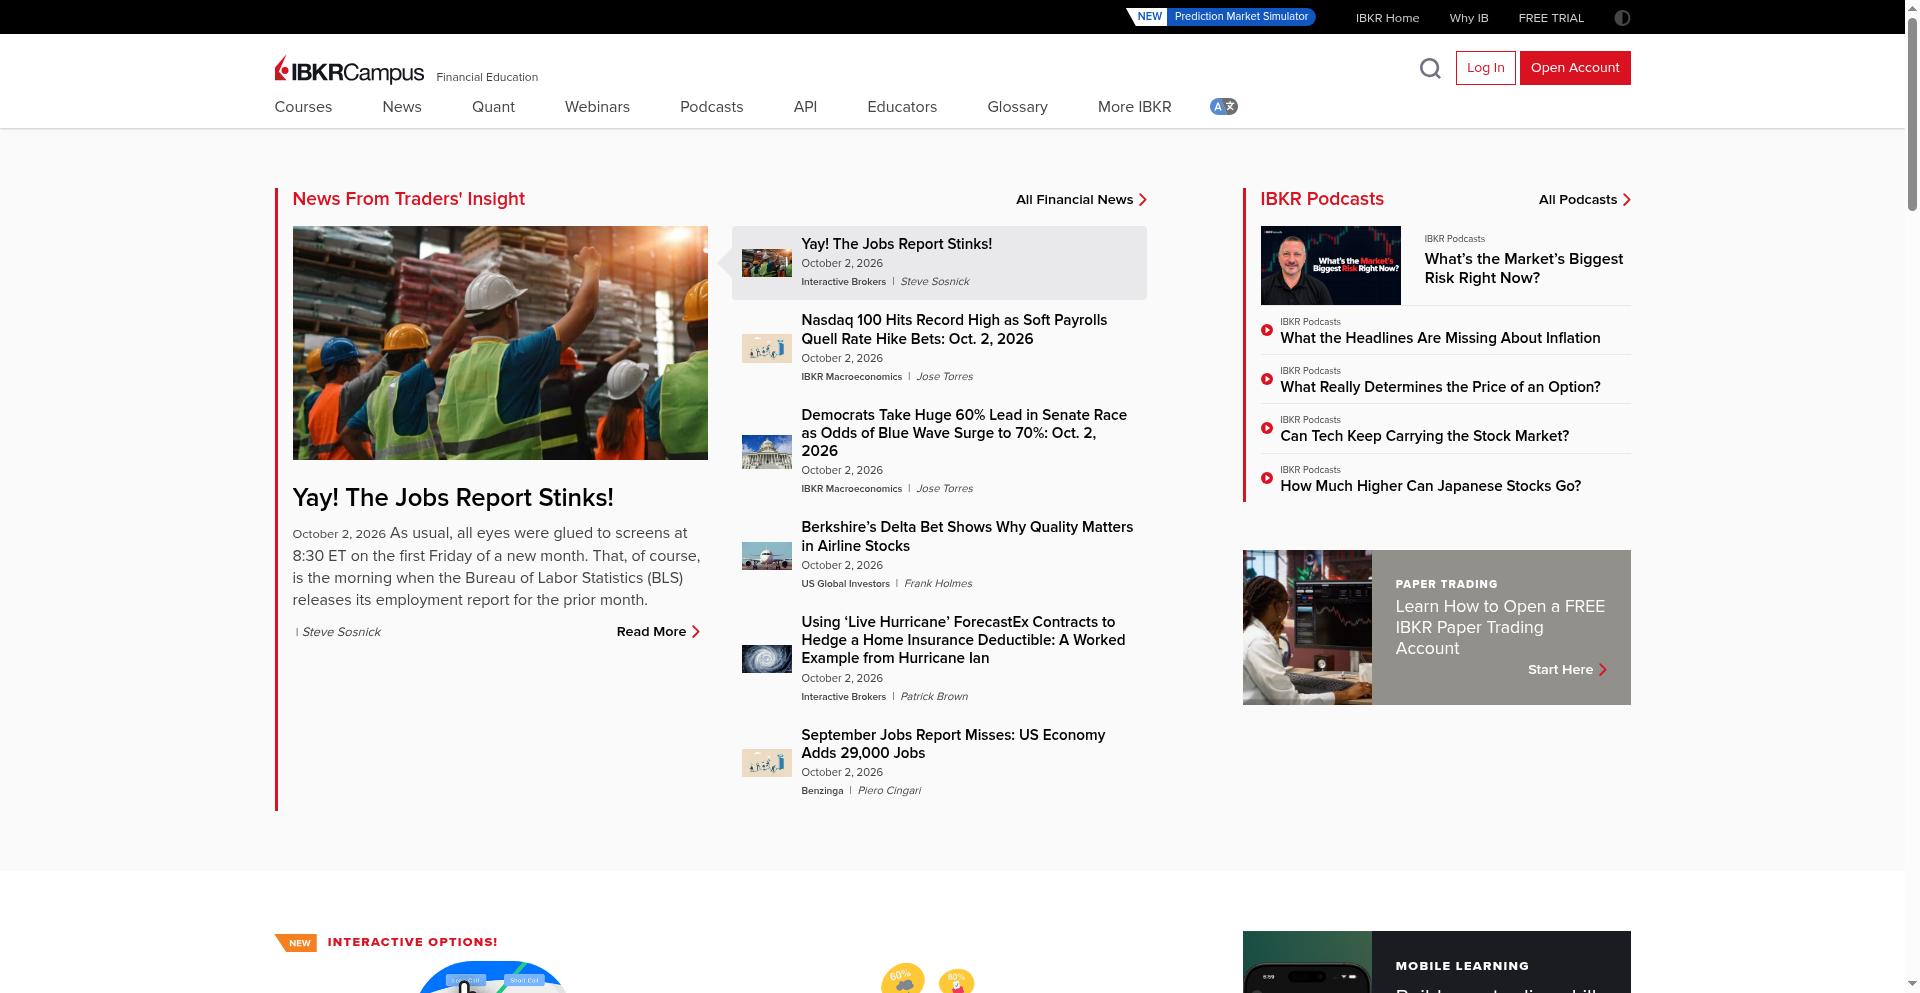This screenshot has width=1920, height=993.
Task: Open the Prediction Market Simulator link
Action: click(x=1221, y=17)
